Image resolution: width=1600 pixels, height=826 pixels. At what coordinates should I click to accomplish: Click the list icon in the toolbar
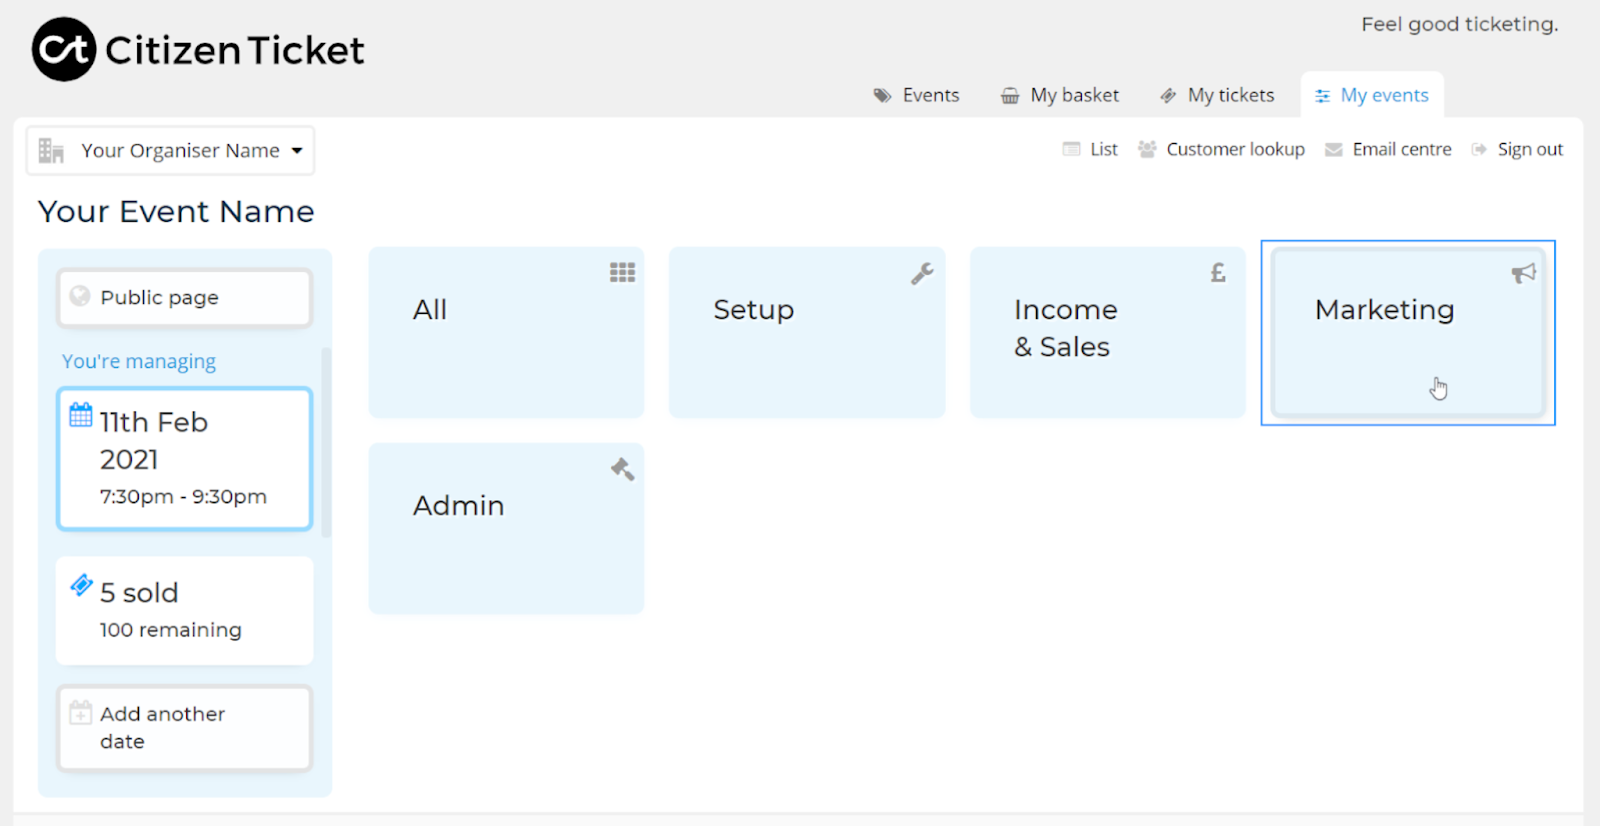[x=1071, y=149]
